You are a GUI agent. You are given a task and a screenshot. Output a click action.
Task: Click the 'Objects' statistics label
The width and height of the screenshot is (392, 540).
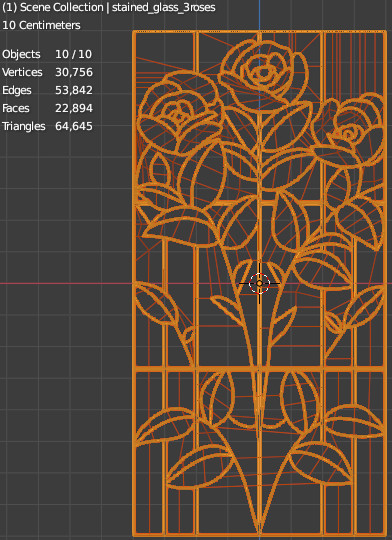(x=21, y=54)
